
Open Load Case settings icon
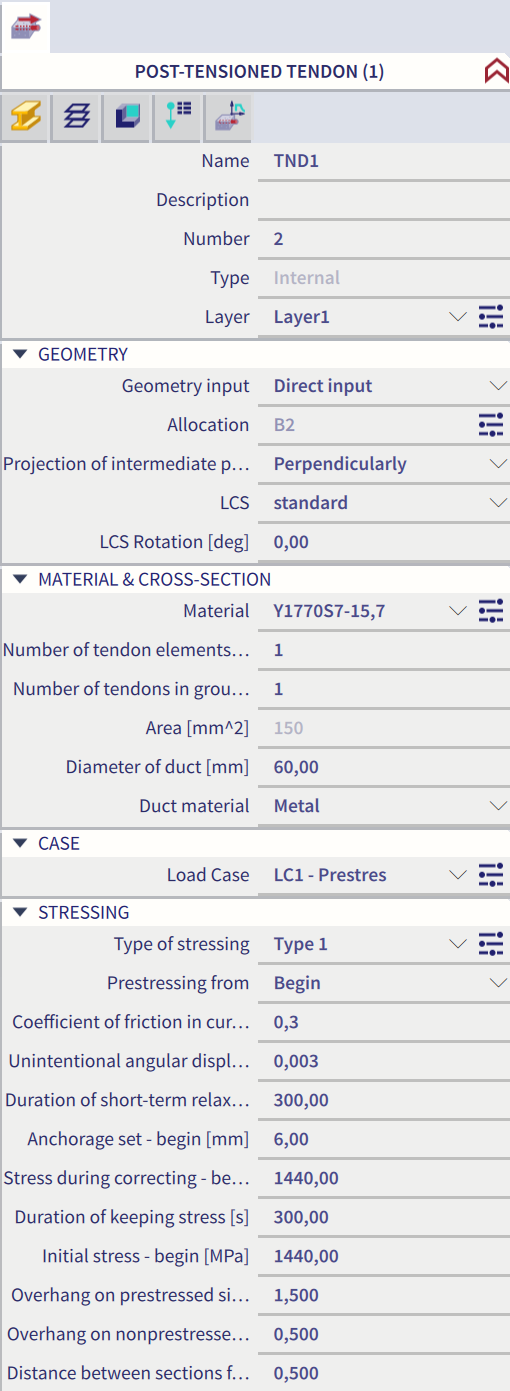click(x=491, y=875)
